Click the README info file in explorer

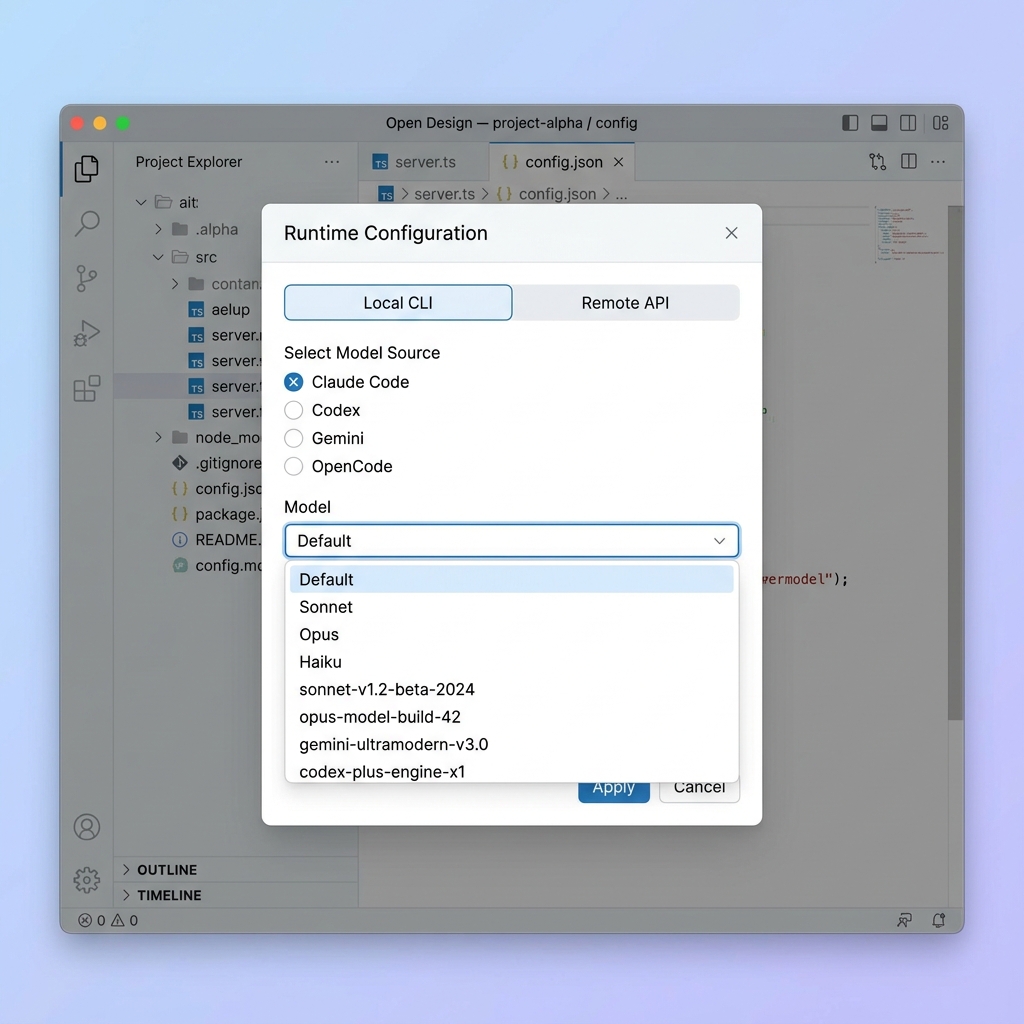216,539
